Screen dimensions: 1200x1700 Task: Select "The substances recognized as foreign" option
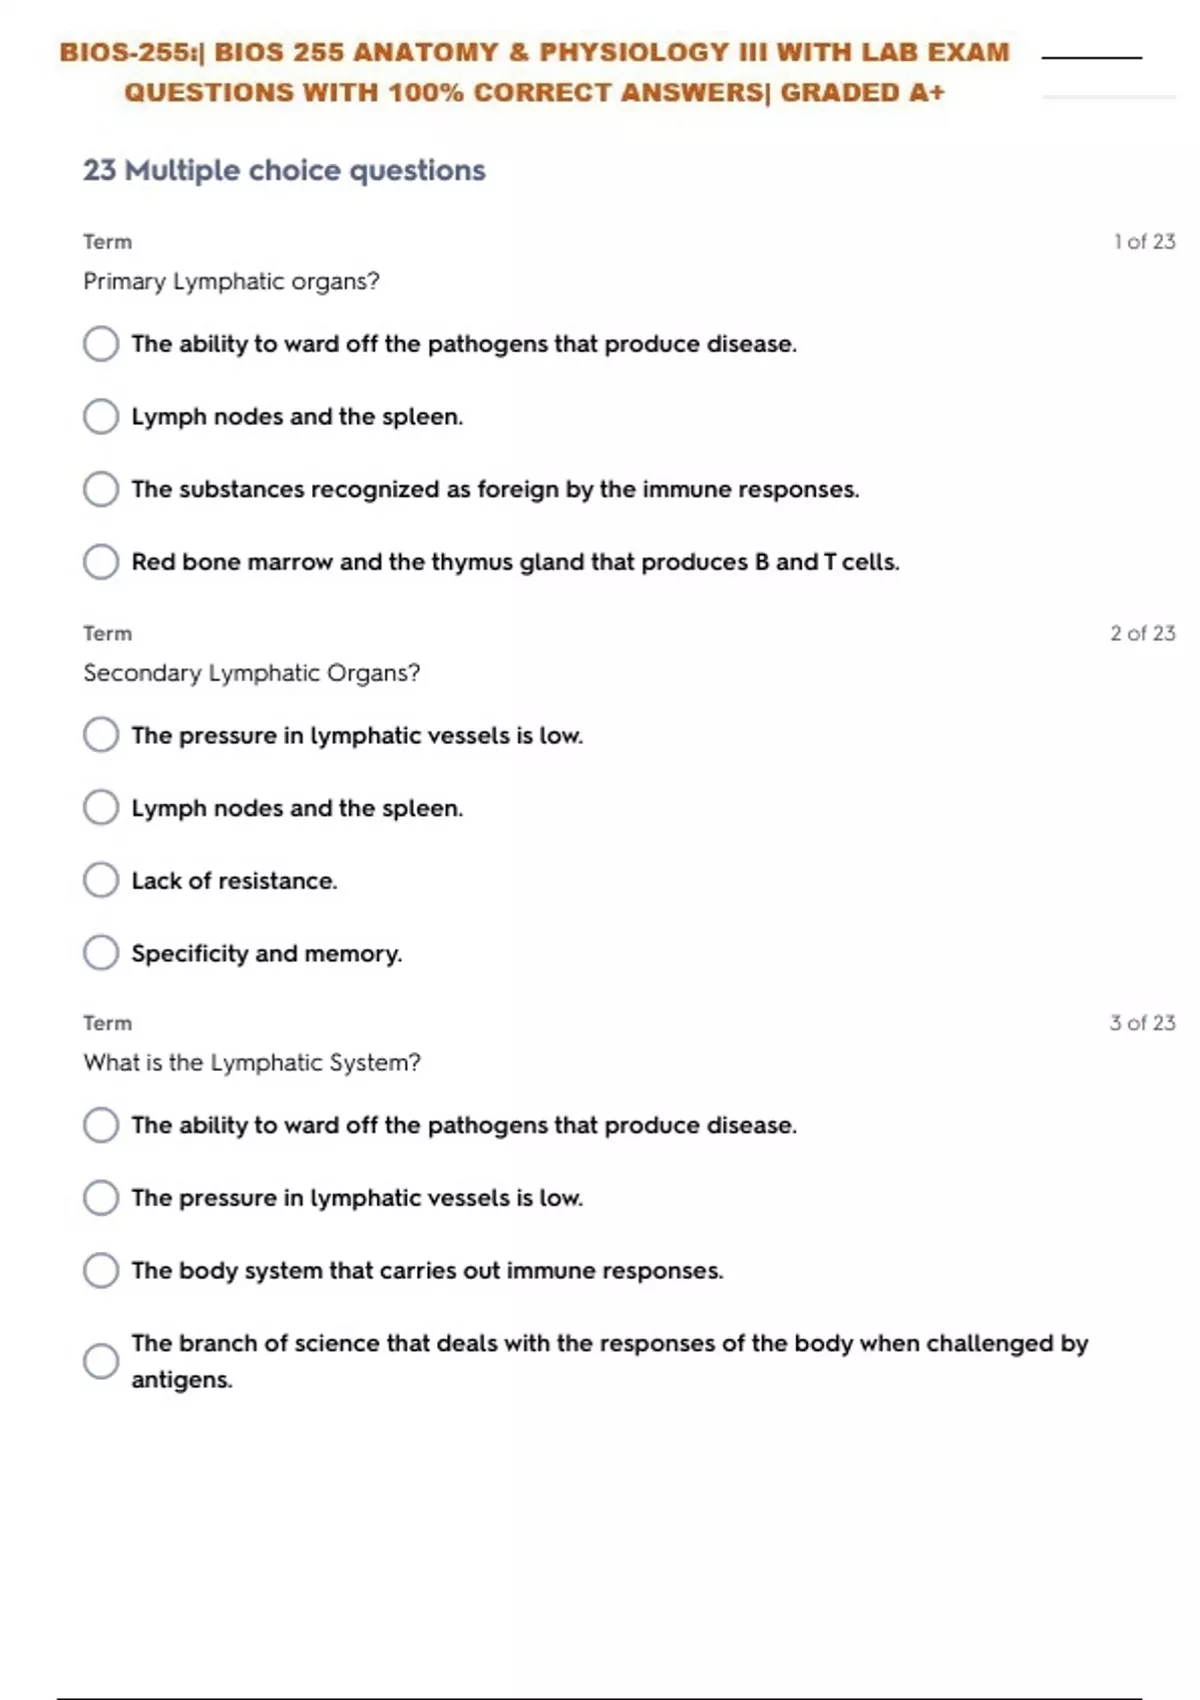[x=101, y=489]
